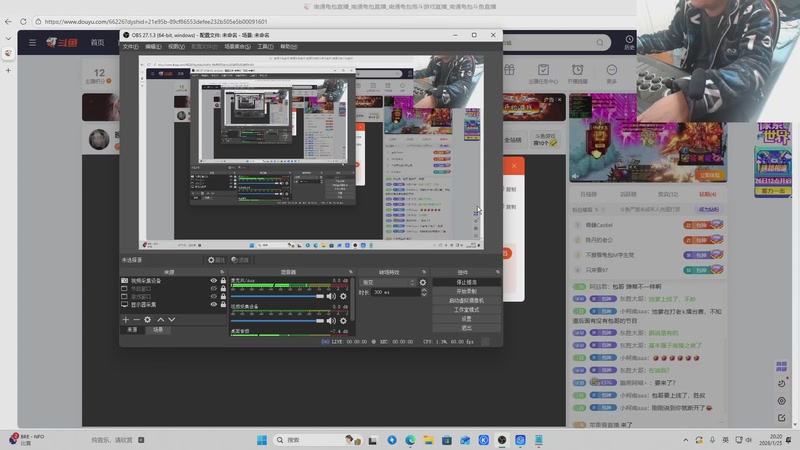The width and height of the screenshot is (800, 450).
Task: Open OBS 设置 settings button
Action: click(466, 319)
